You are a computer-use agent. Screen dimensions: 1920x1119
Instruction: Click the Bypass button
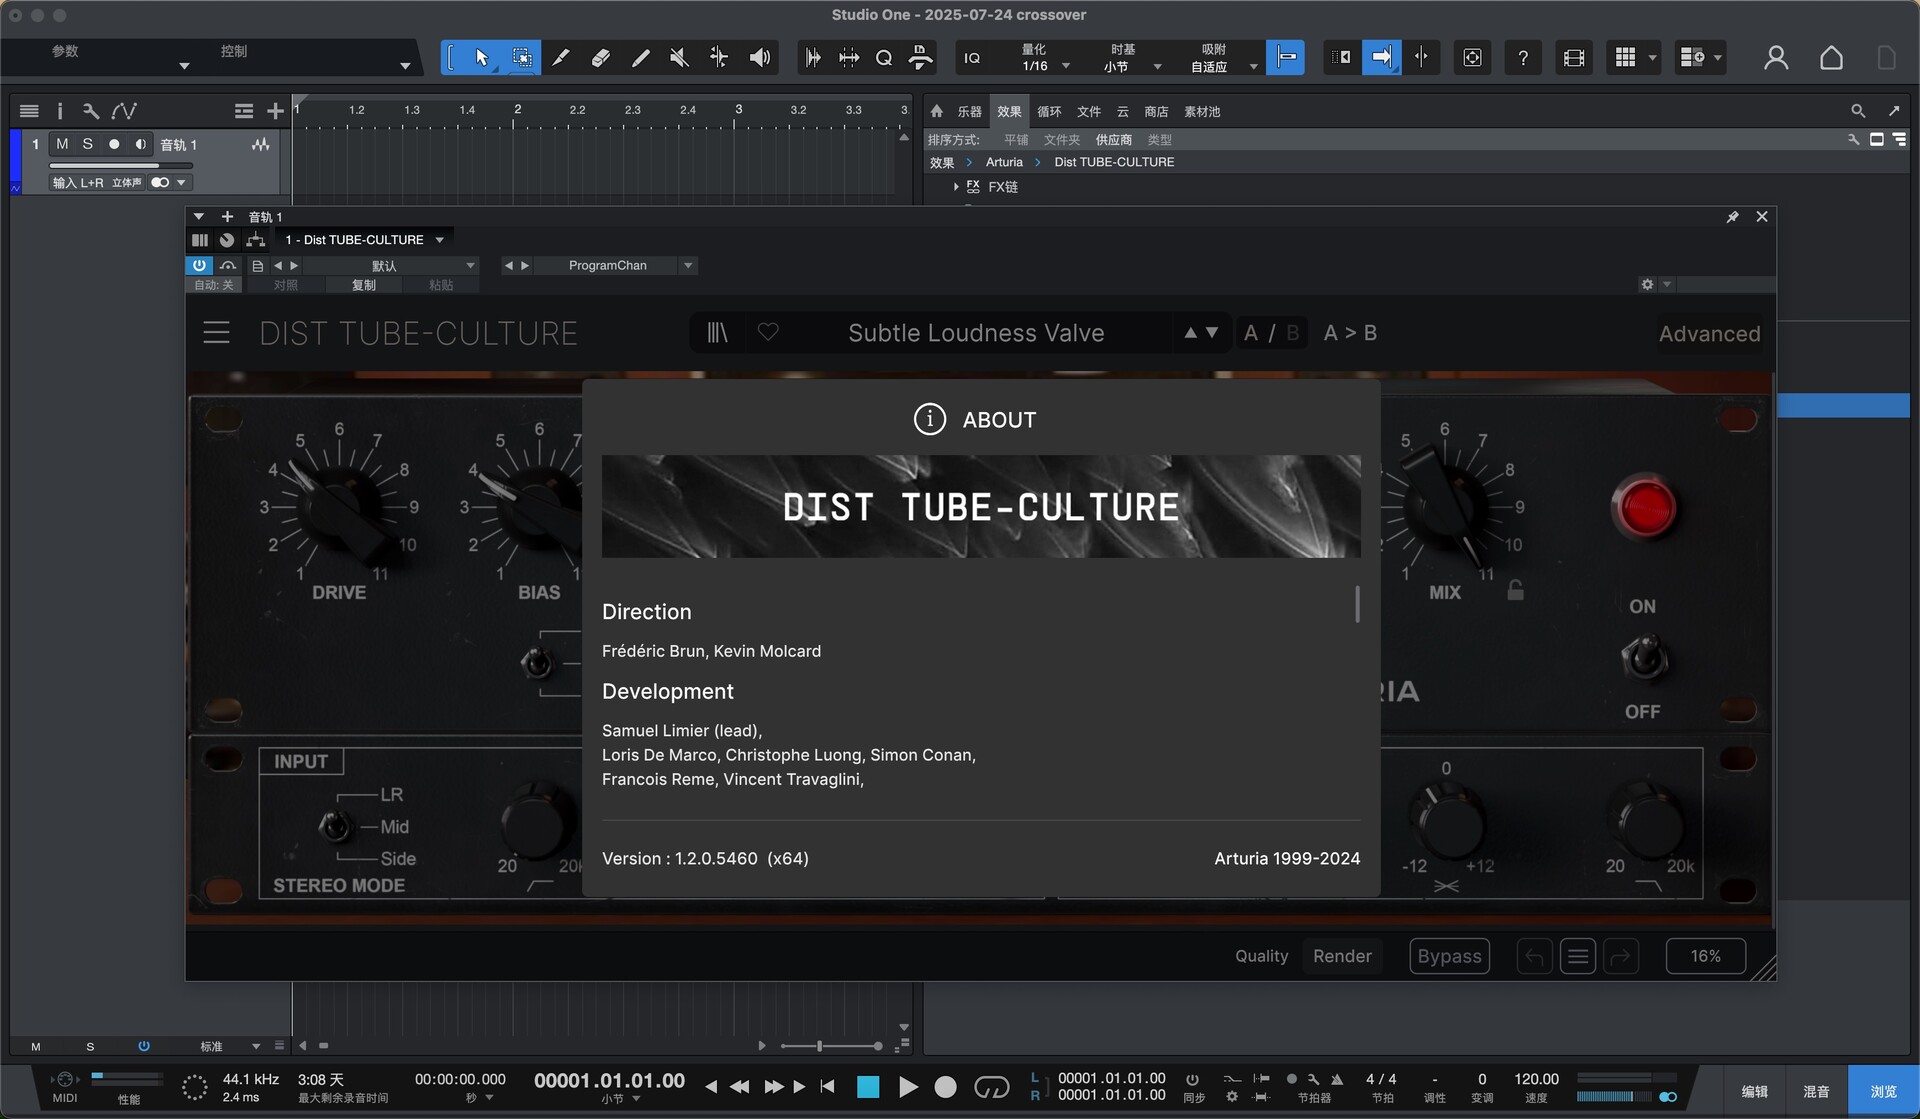(x=1449, y=956)
